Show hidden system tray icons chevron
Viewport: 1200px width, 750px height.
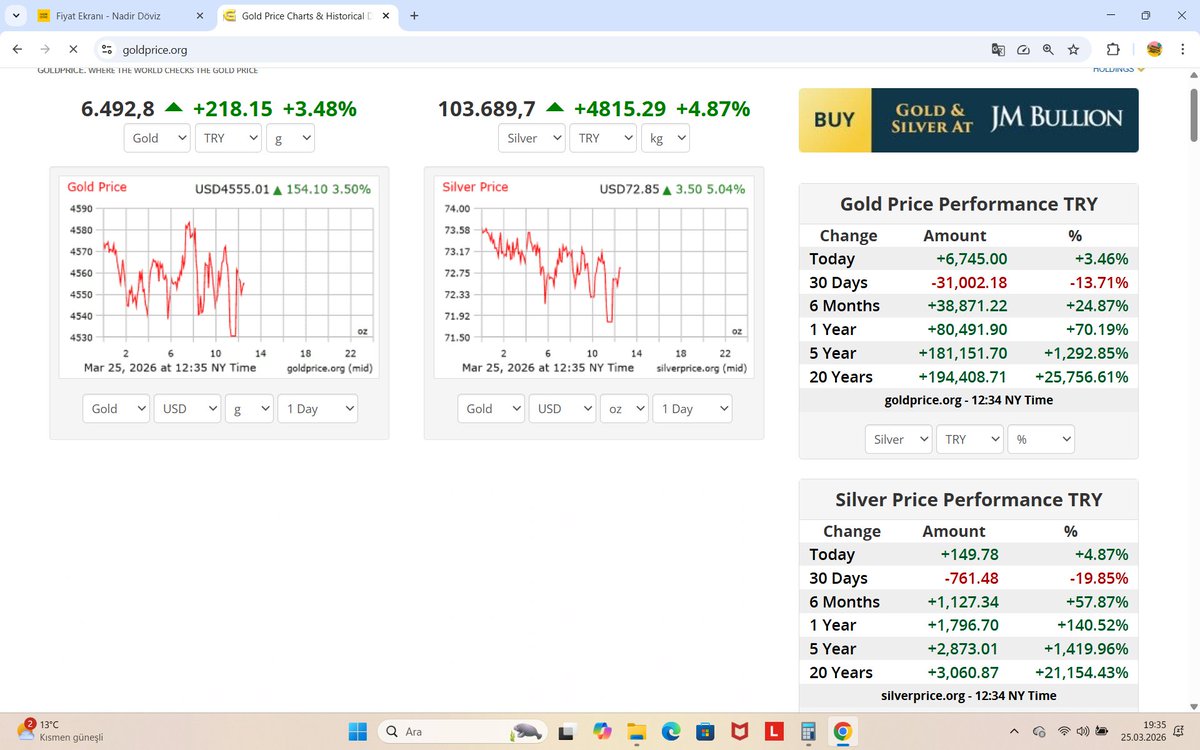tap(1015, 731)
